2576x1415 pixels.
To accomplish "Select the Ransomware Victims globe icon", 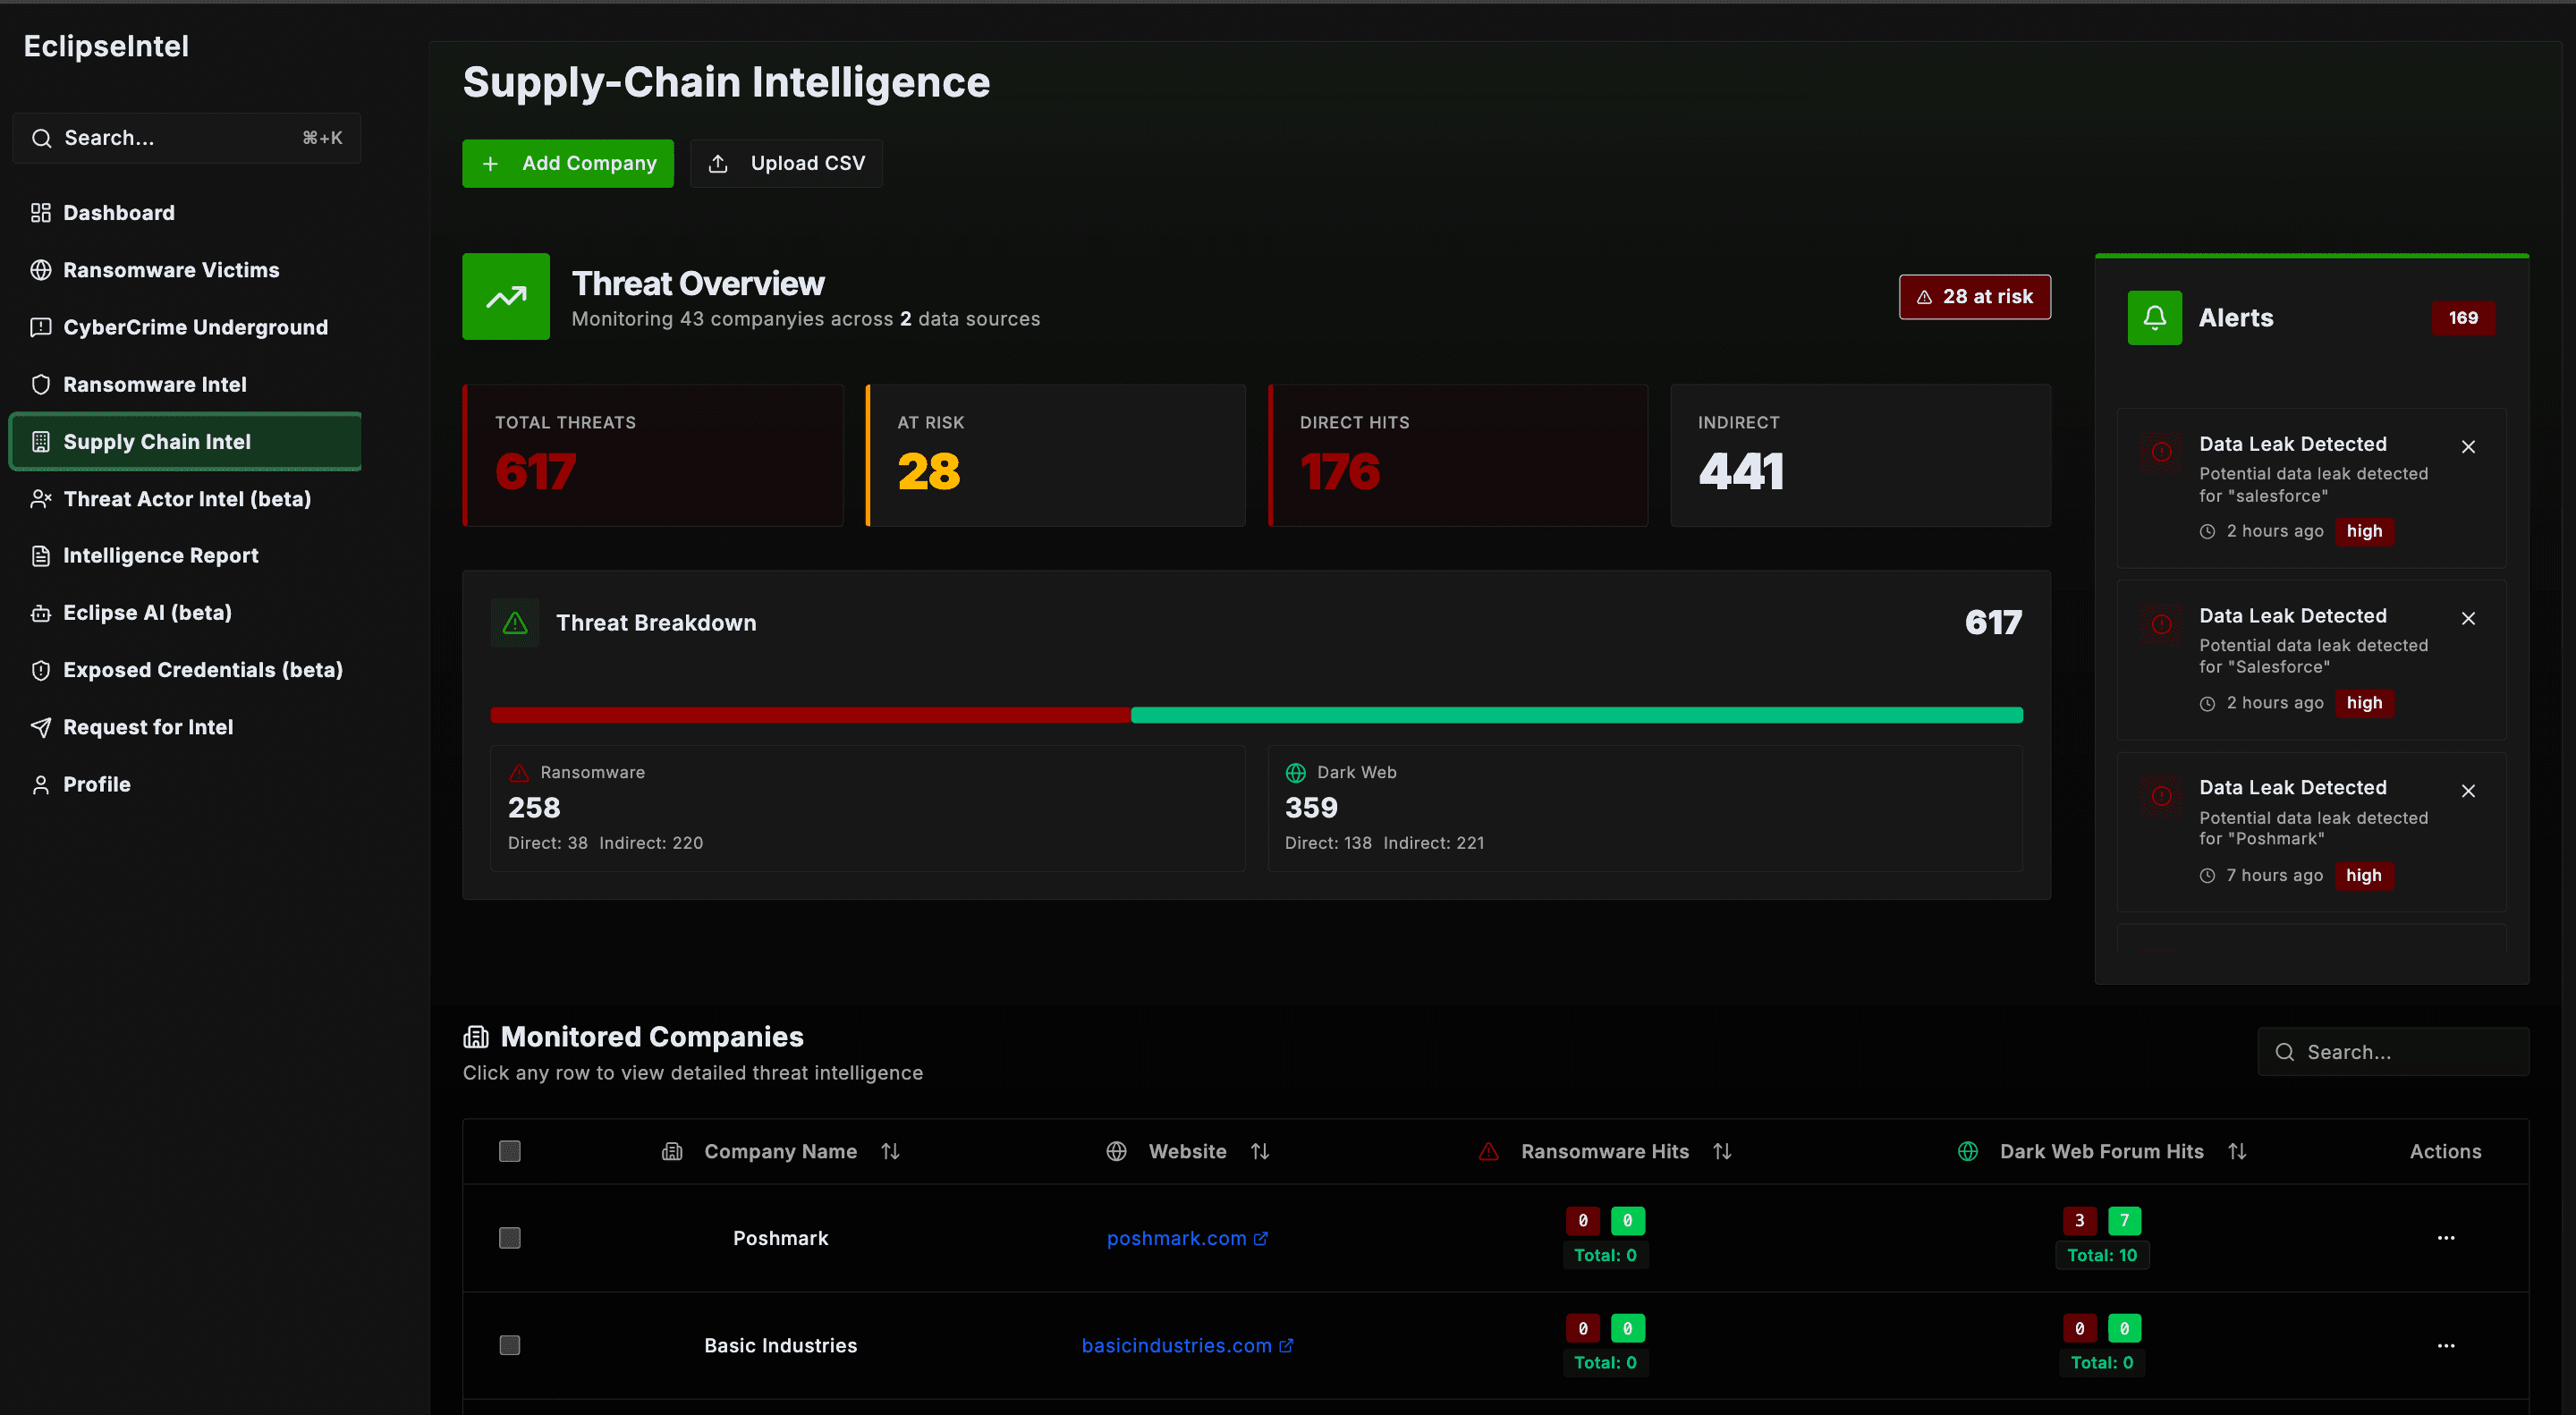I will coord(41,269).
